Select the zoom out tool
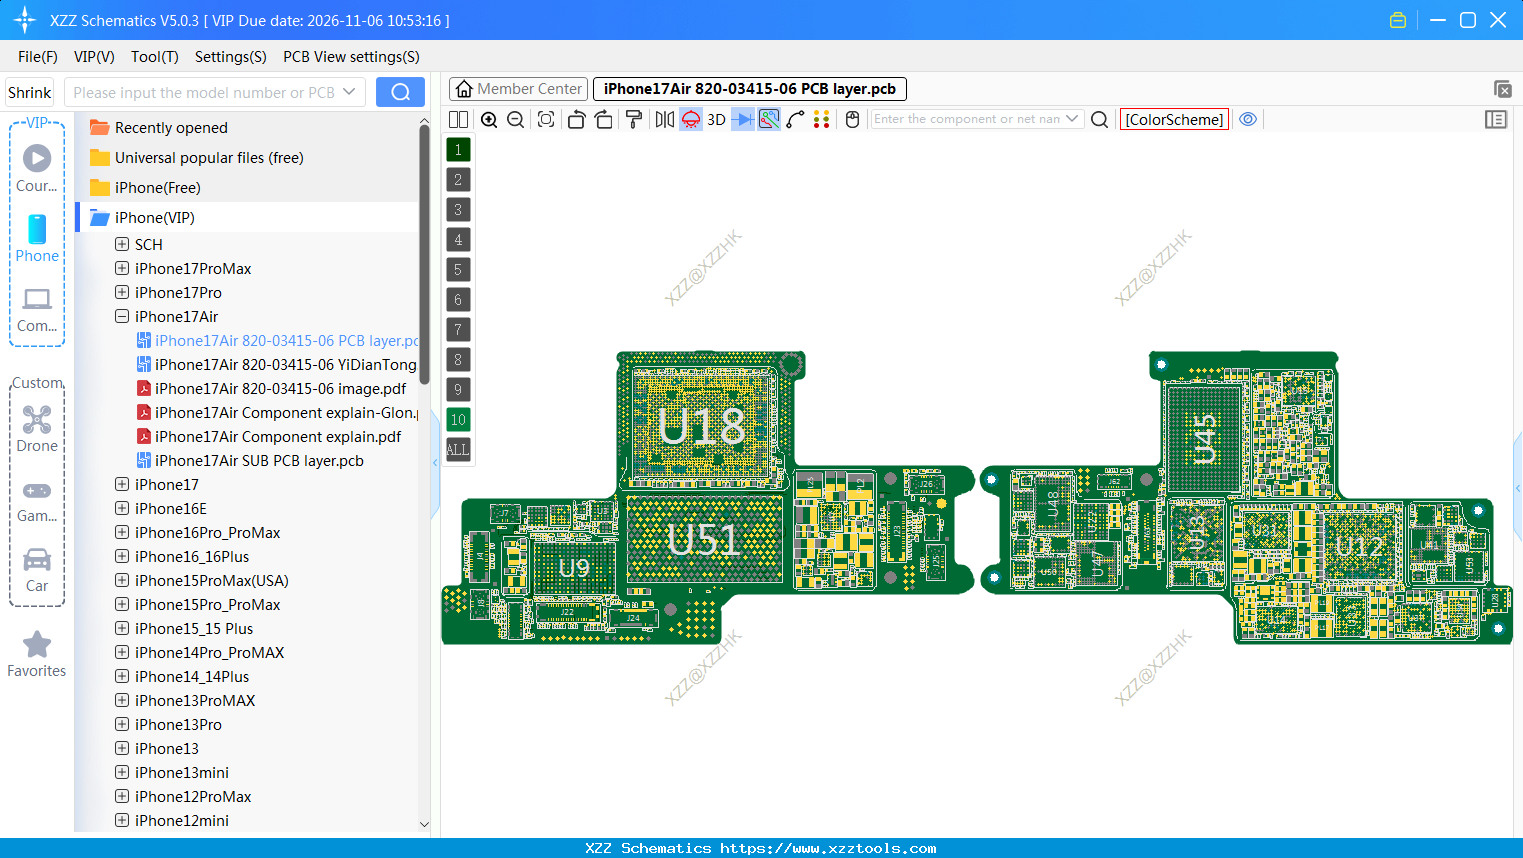The image size is (1523, 858). 514,119
